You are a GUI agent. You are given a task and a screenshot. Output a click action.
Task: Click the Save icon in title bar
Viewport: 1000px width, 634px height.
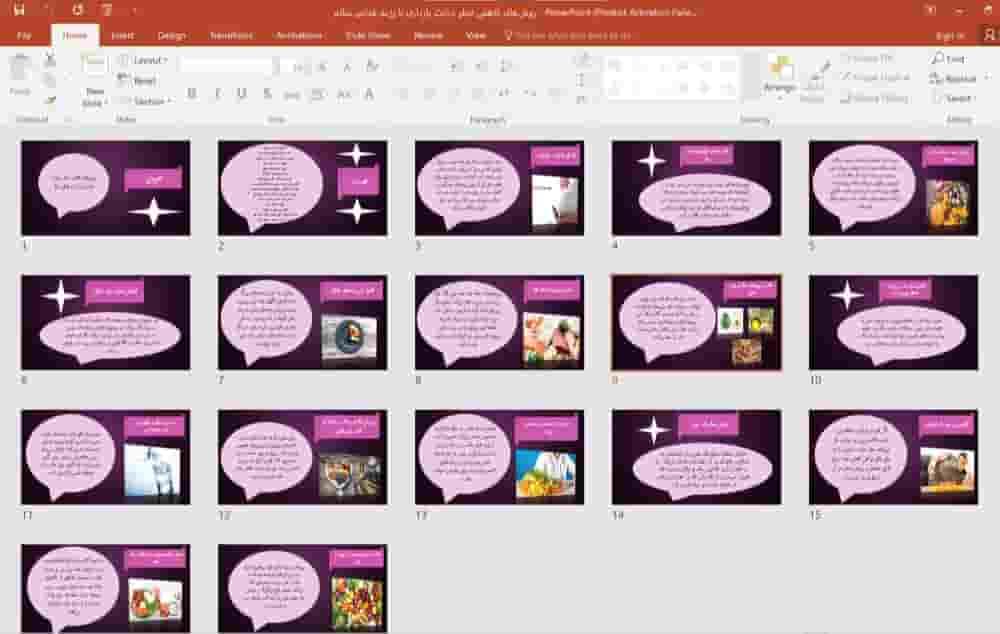point(19,10)
